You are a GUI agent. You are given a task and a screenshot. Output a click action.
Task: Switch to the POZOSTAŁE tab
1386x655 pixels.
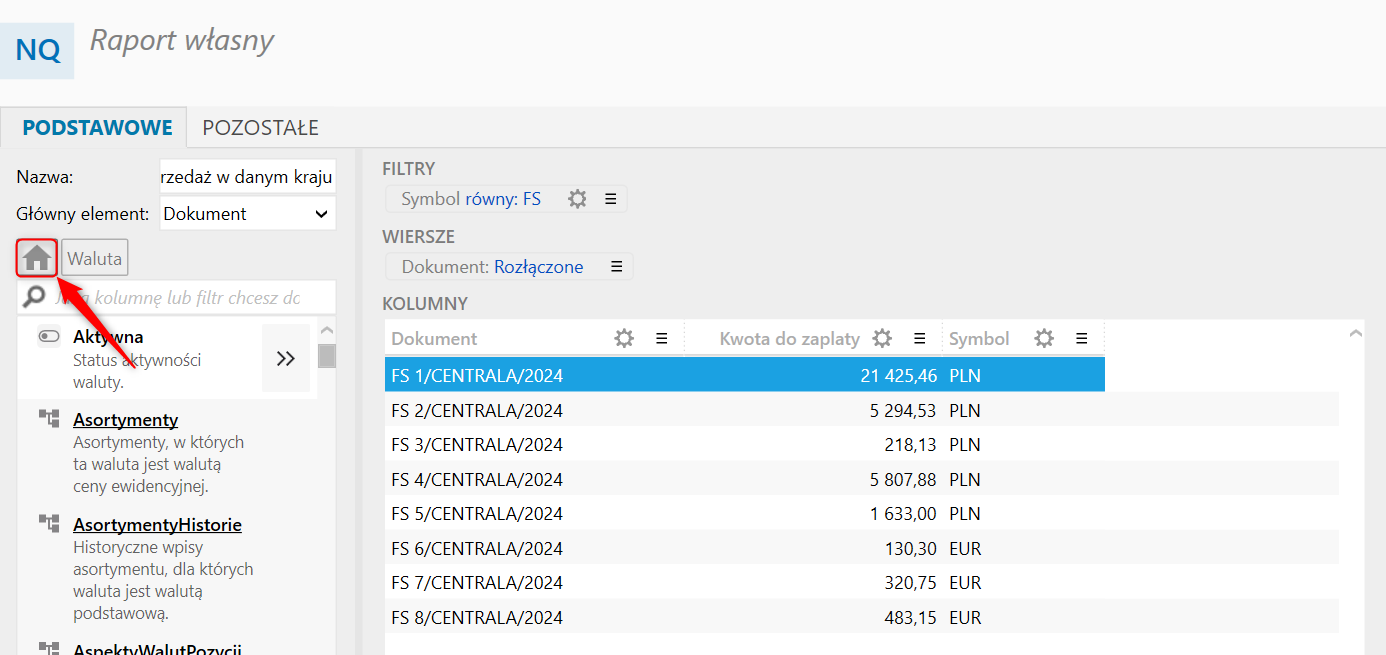[260, 128]
